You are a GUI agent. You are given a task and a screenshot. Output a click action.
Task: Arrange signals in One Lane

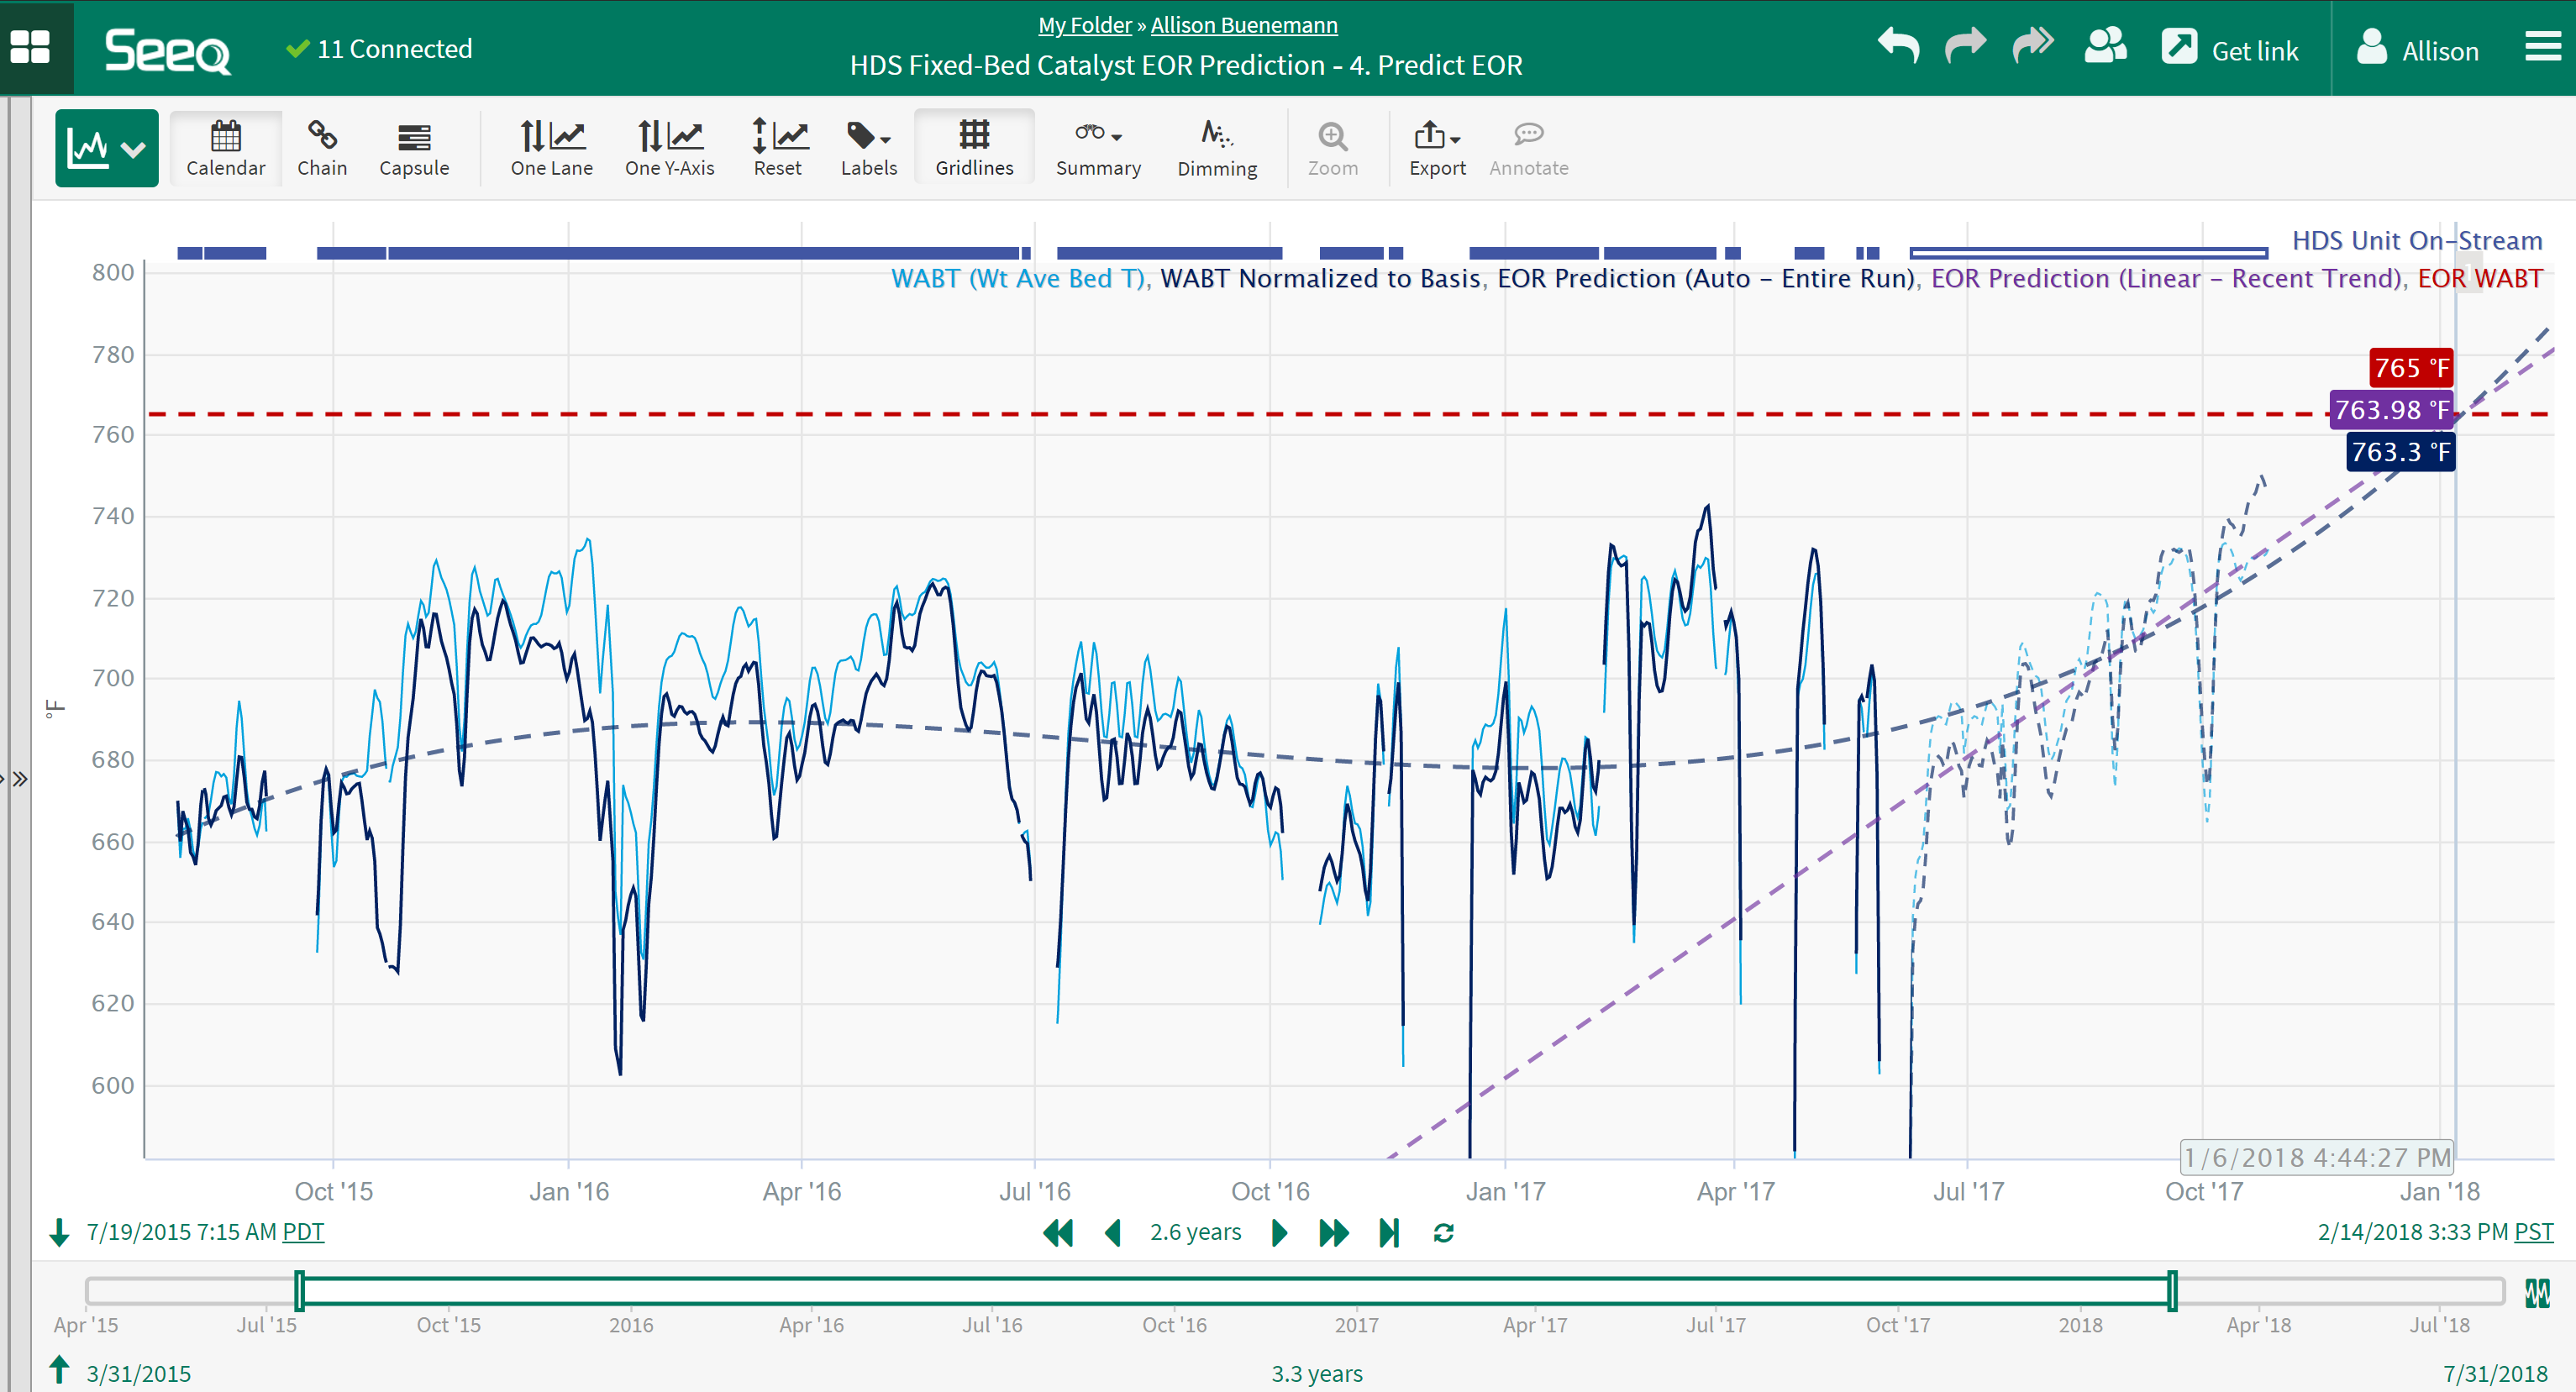click(x=552, y=149)
